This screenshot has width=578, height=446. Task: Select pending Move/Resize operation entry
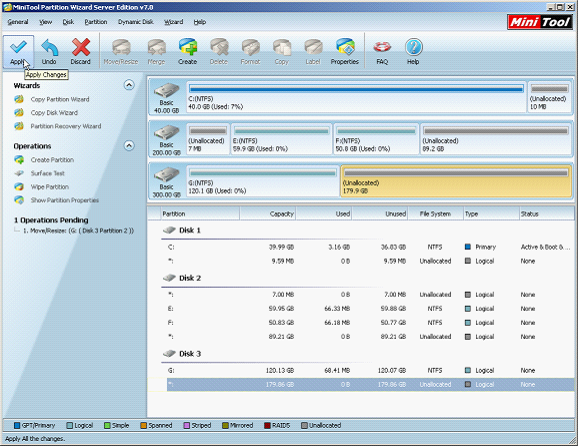tap(79, 231)
